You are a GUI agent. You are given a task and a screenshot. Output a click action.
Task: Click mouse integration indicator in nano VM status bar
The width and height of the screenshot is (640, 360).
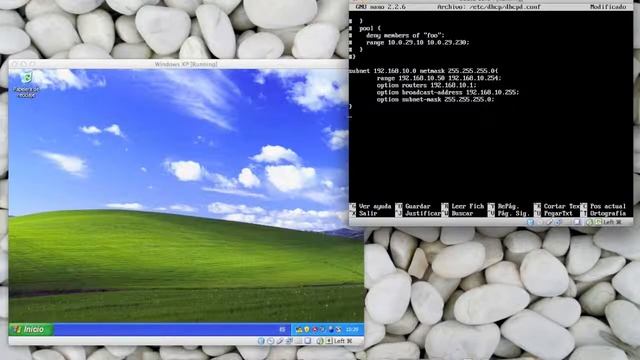click(589, 222)
